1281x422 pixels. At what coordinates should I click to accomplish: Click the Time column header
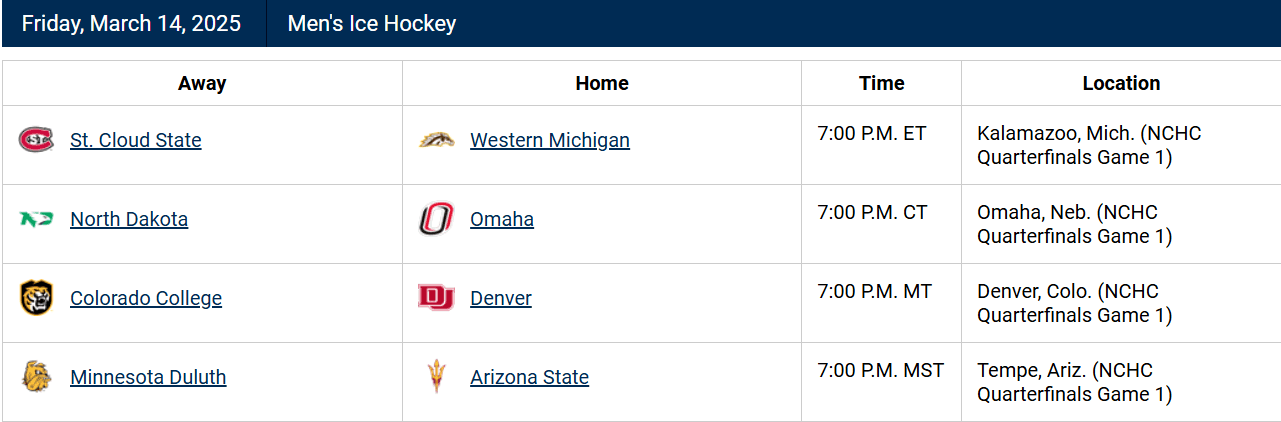point(881,83)
